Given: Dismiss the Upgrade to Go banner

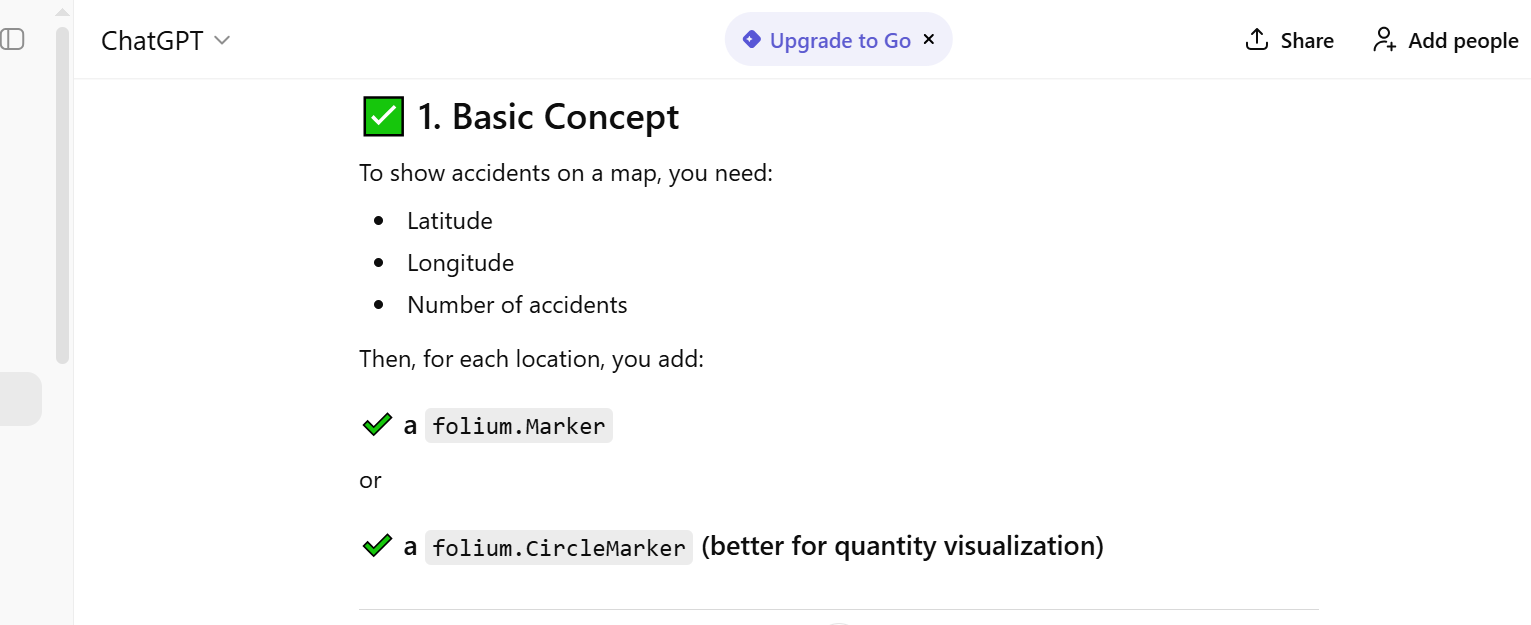Looking at the screenshot, I should point(929,40).
